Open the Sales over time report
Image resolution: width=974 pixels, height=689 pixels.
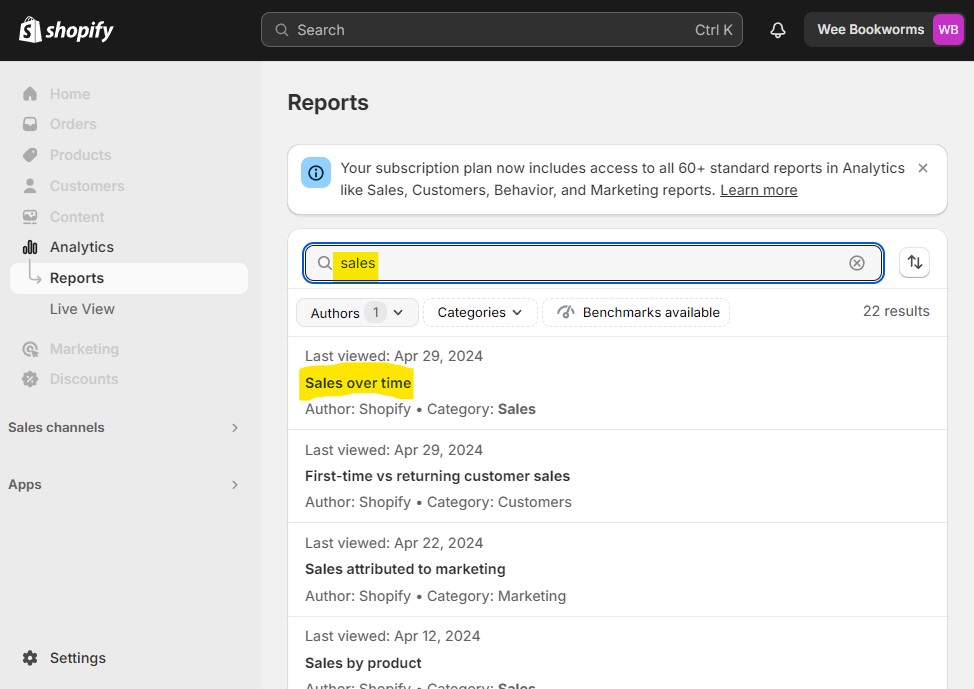358,383
